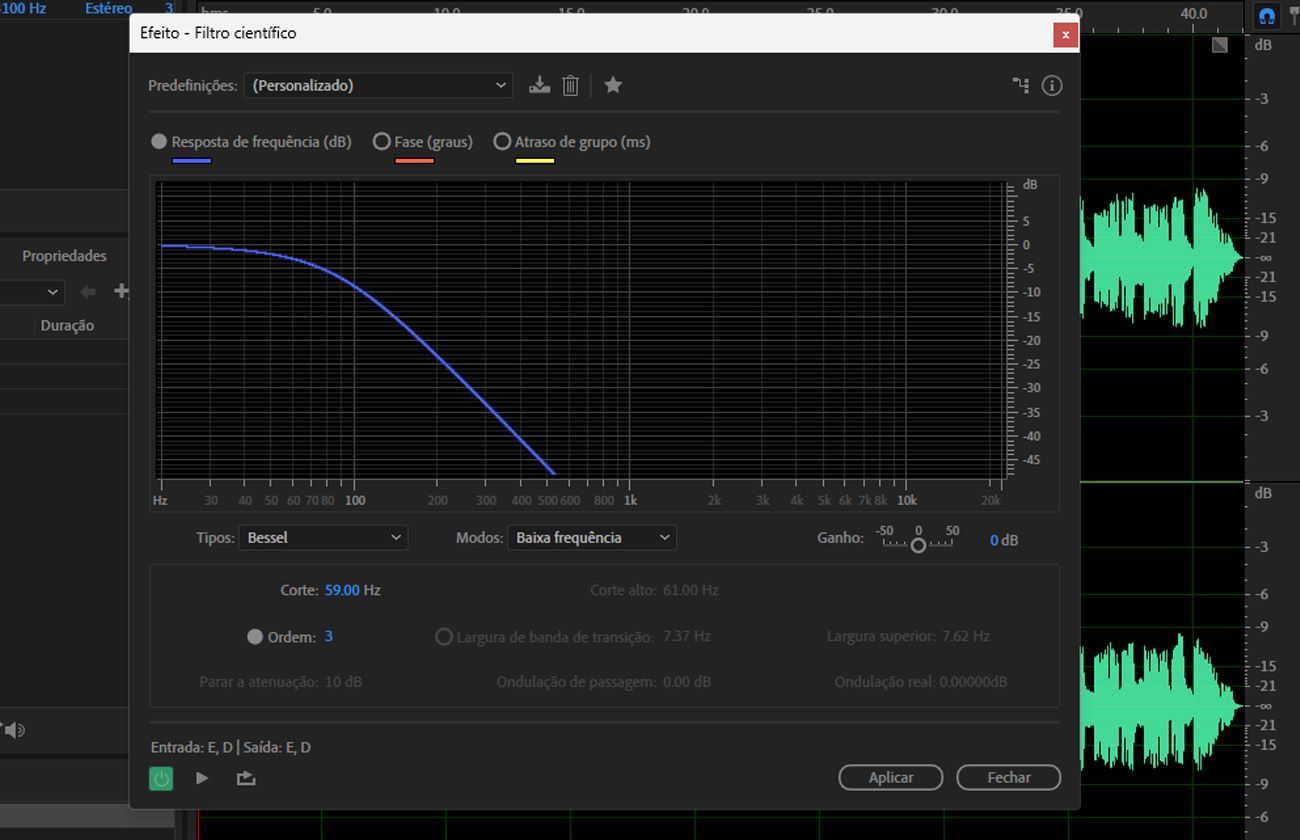This screenshot has width=1300, height=840.
Task: Toggle loop preview playback
Action: [246, 778]
